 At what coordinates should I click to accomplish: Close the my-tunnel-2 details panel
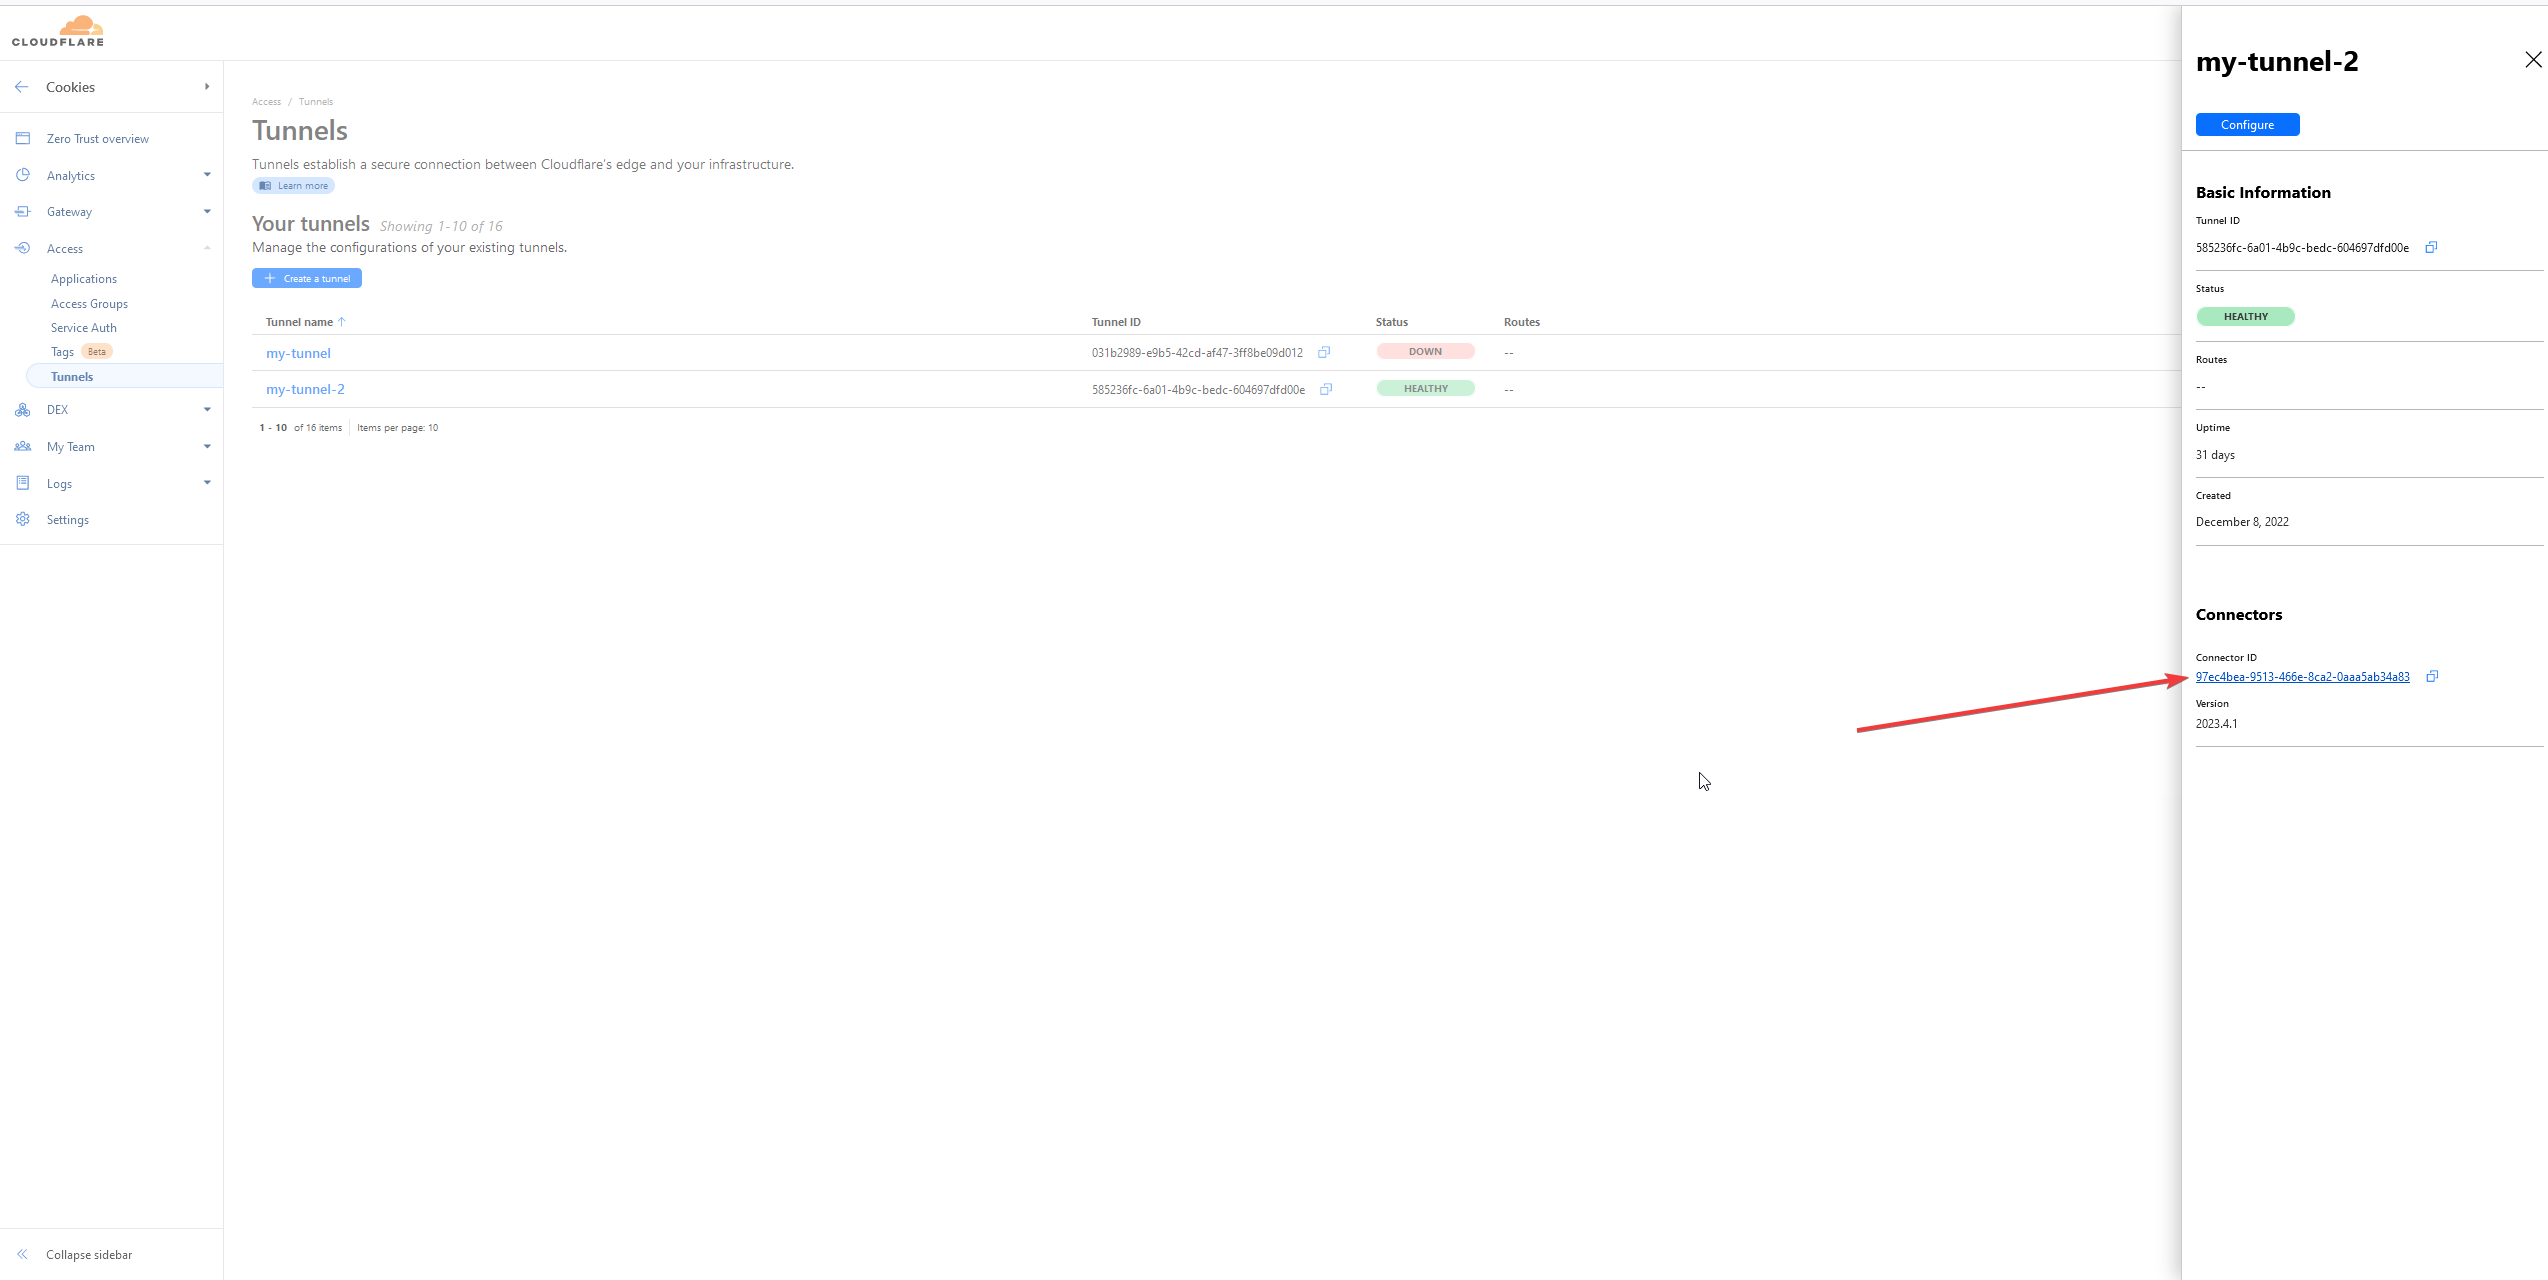pos(2532,60)
